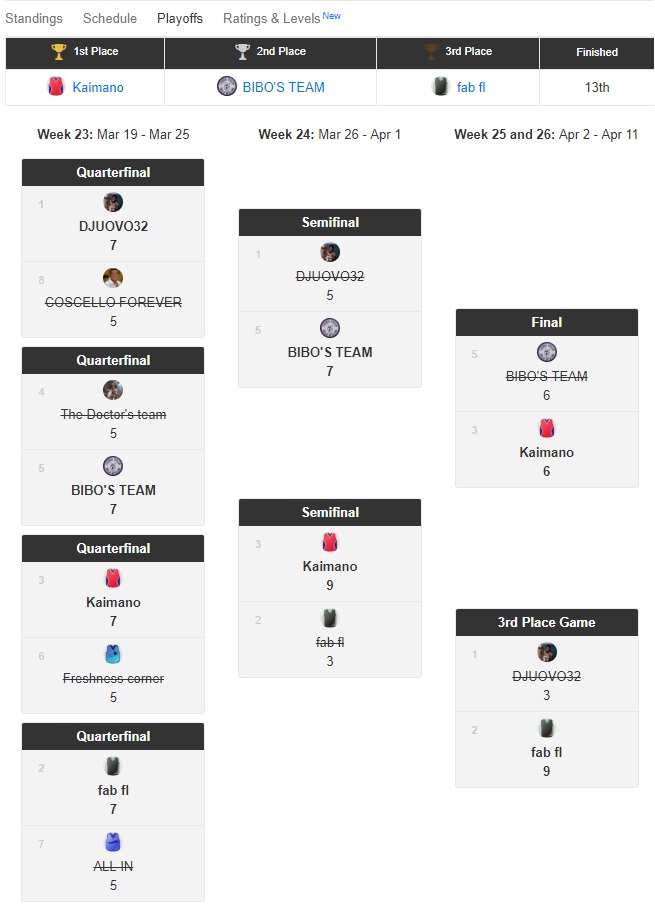Image resolution: width=655 pixels, height=912 pixels.
Task: Click Kaimano team name in bottom Semifinal
Action: (330, 566)
